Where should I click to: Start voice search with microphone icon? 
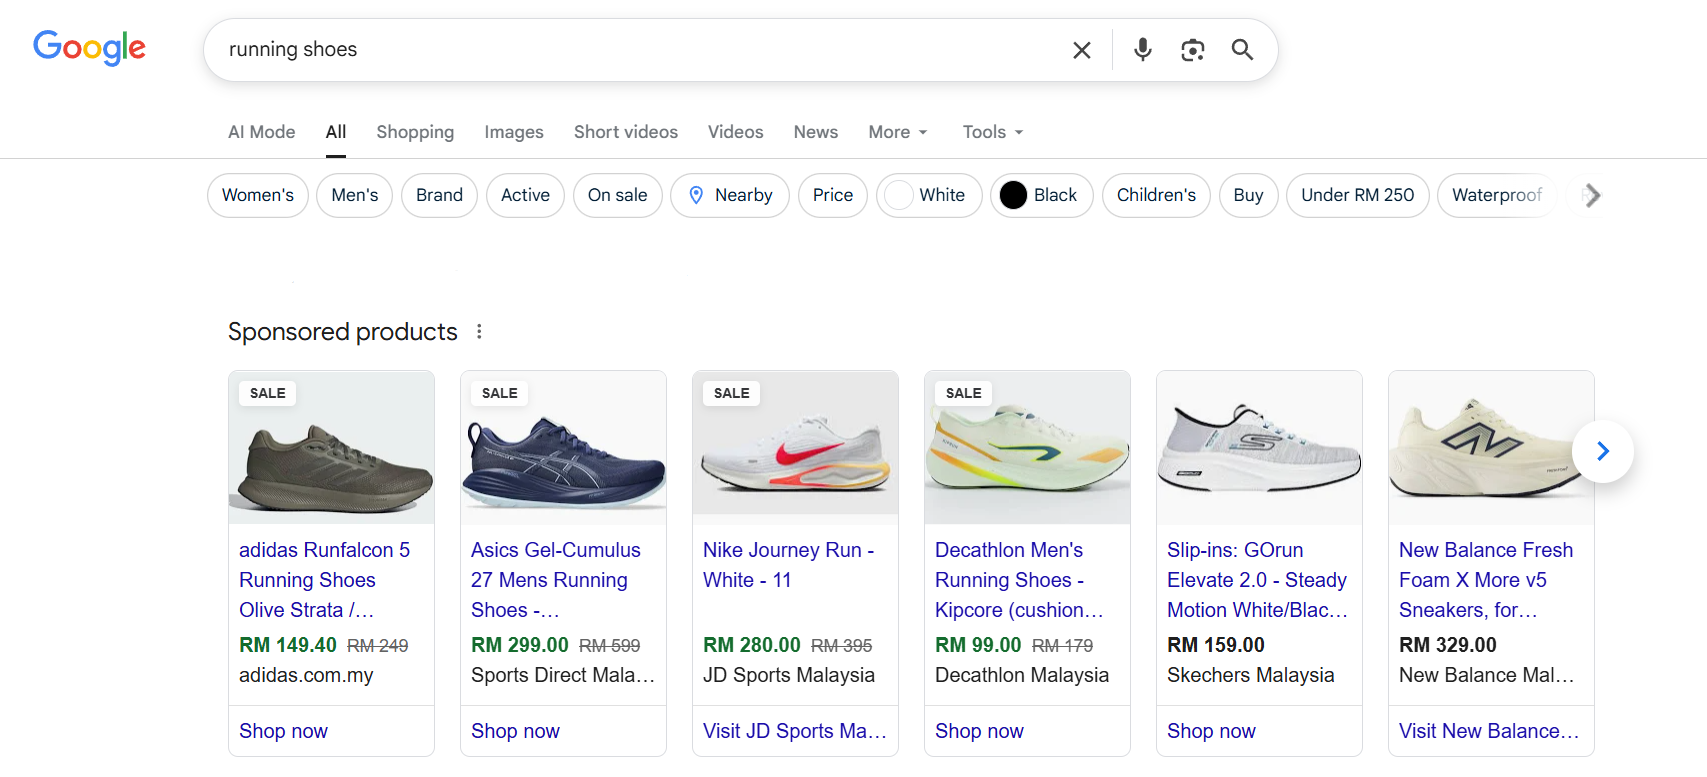click(x=1143, y=50)
